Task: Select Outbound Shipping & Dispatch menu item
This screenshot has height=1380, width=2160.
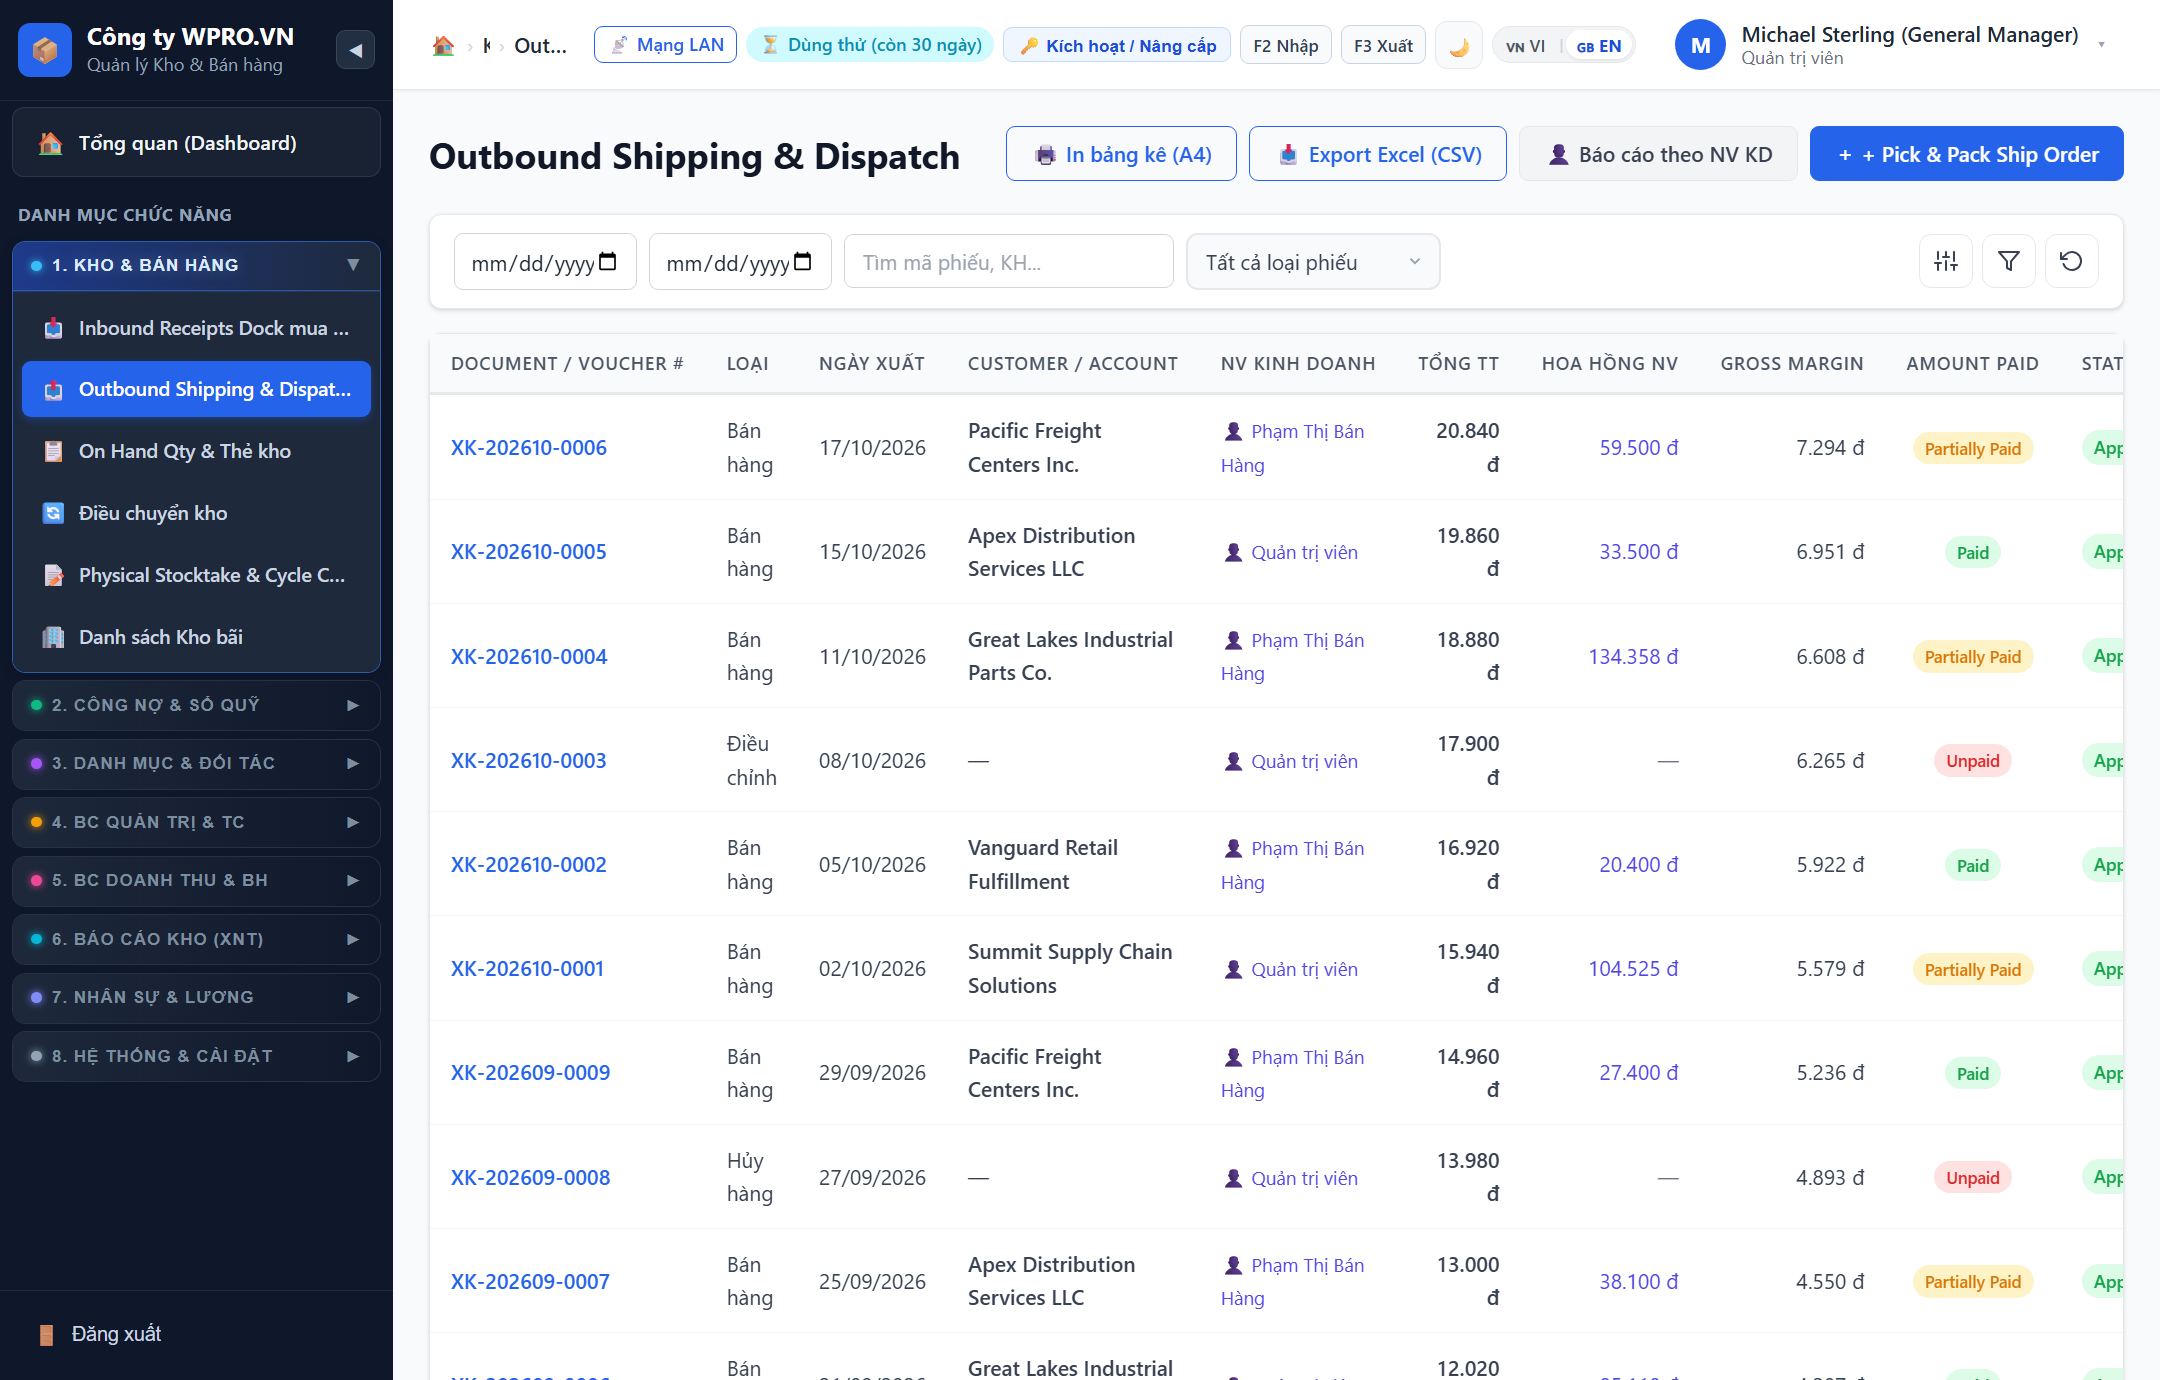Action: [196, 389]
